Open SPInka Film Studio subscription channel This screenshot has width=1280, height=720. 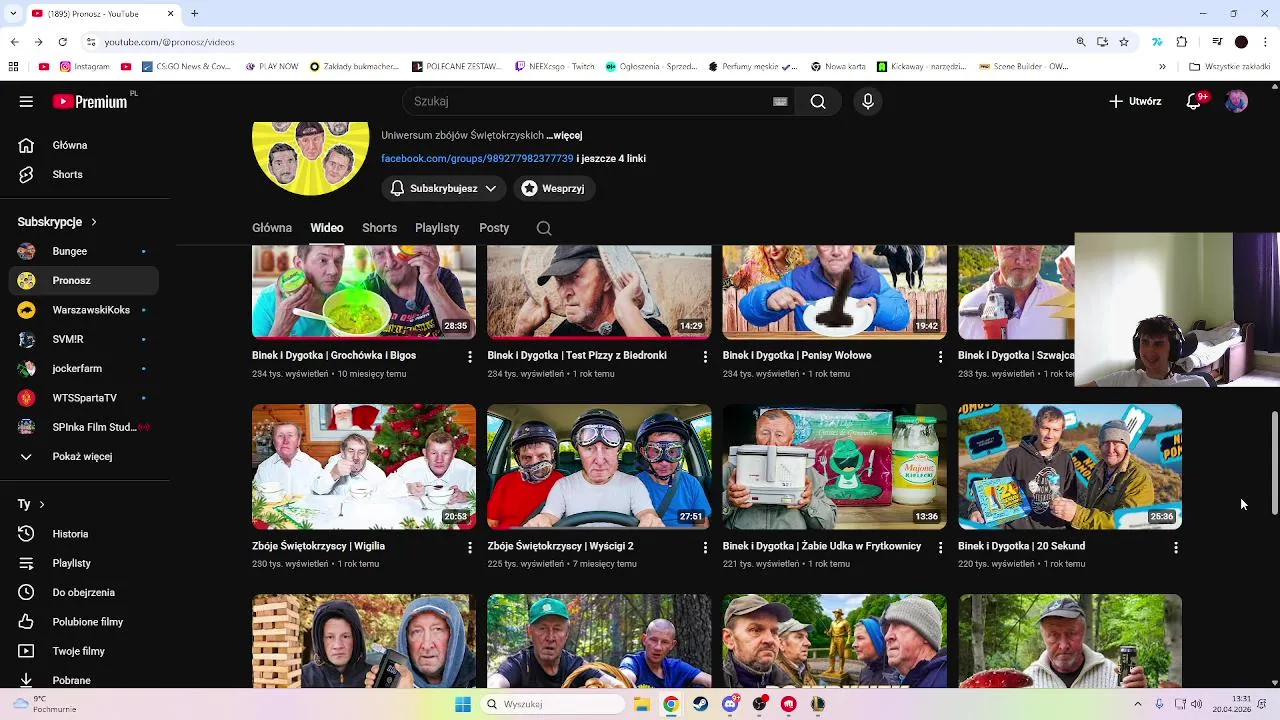point(84,427)
